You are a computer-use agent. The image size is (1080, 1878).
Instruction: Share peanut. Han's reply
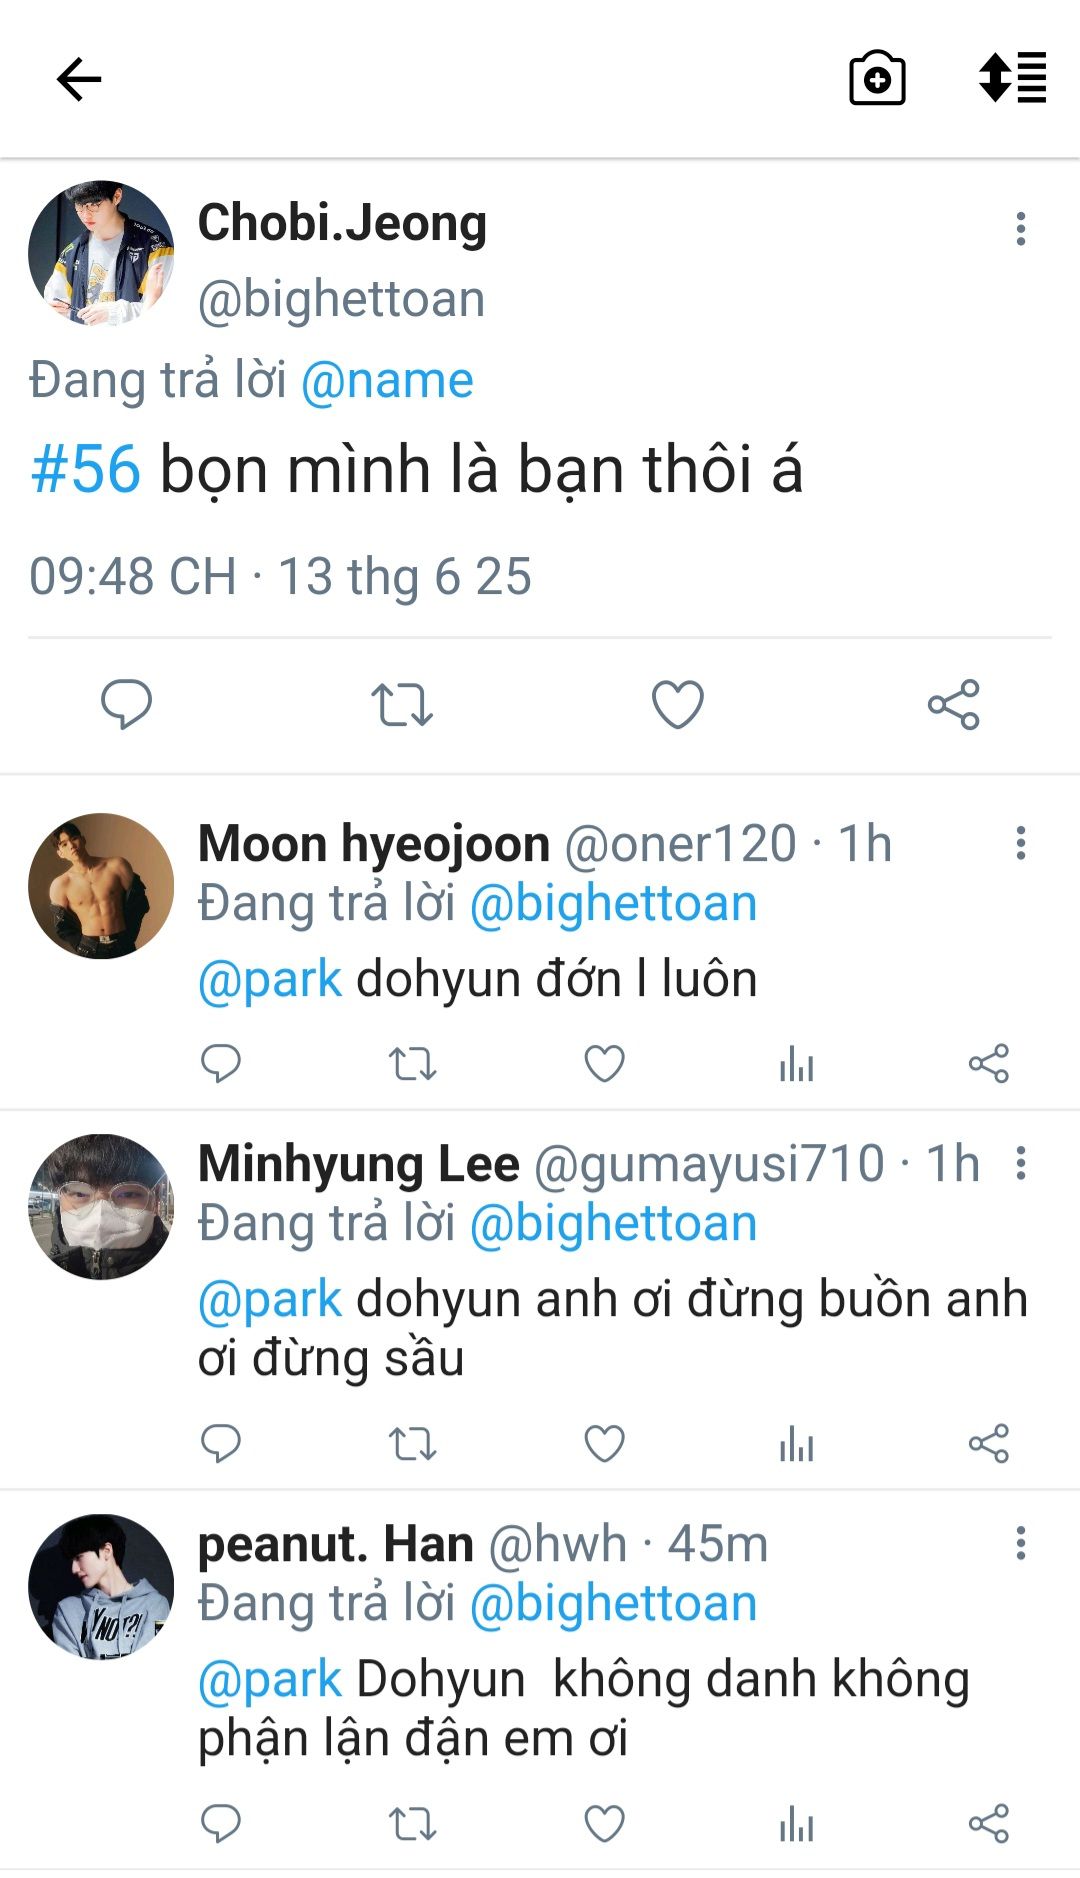tap(988, 1823)
